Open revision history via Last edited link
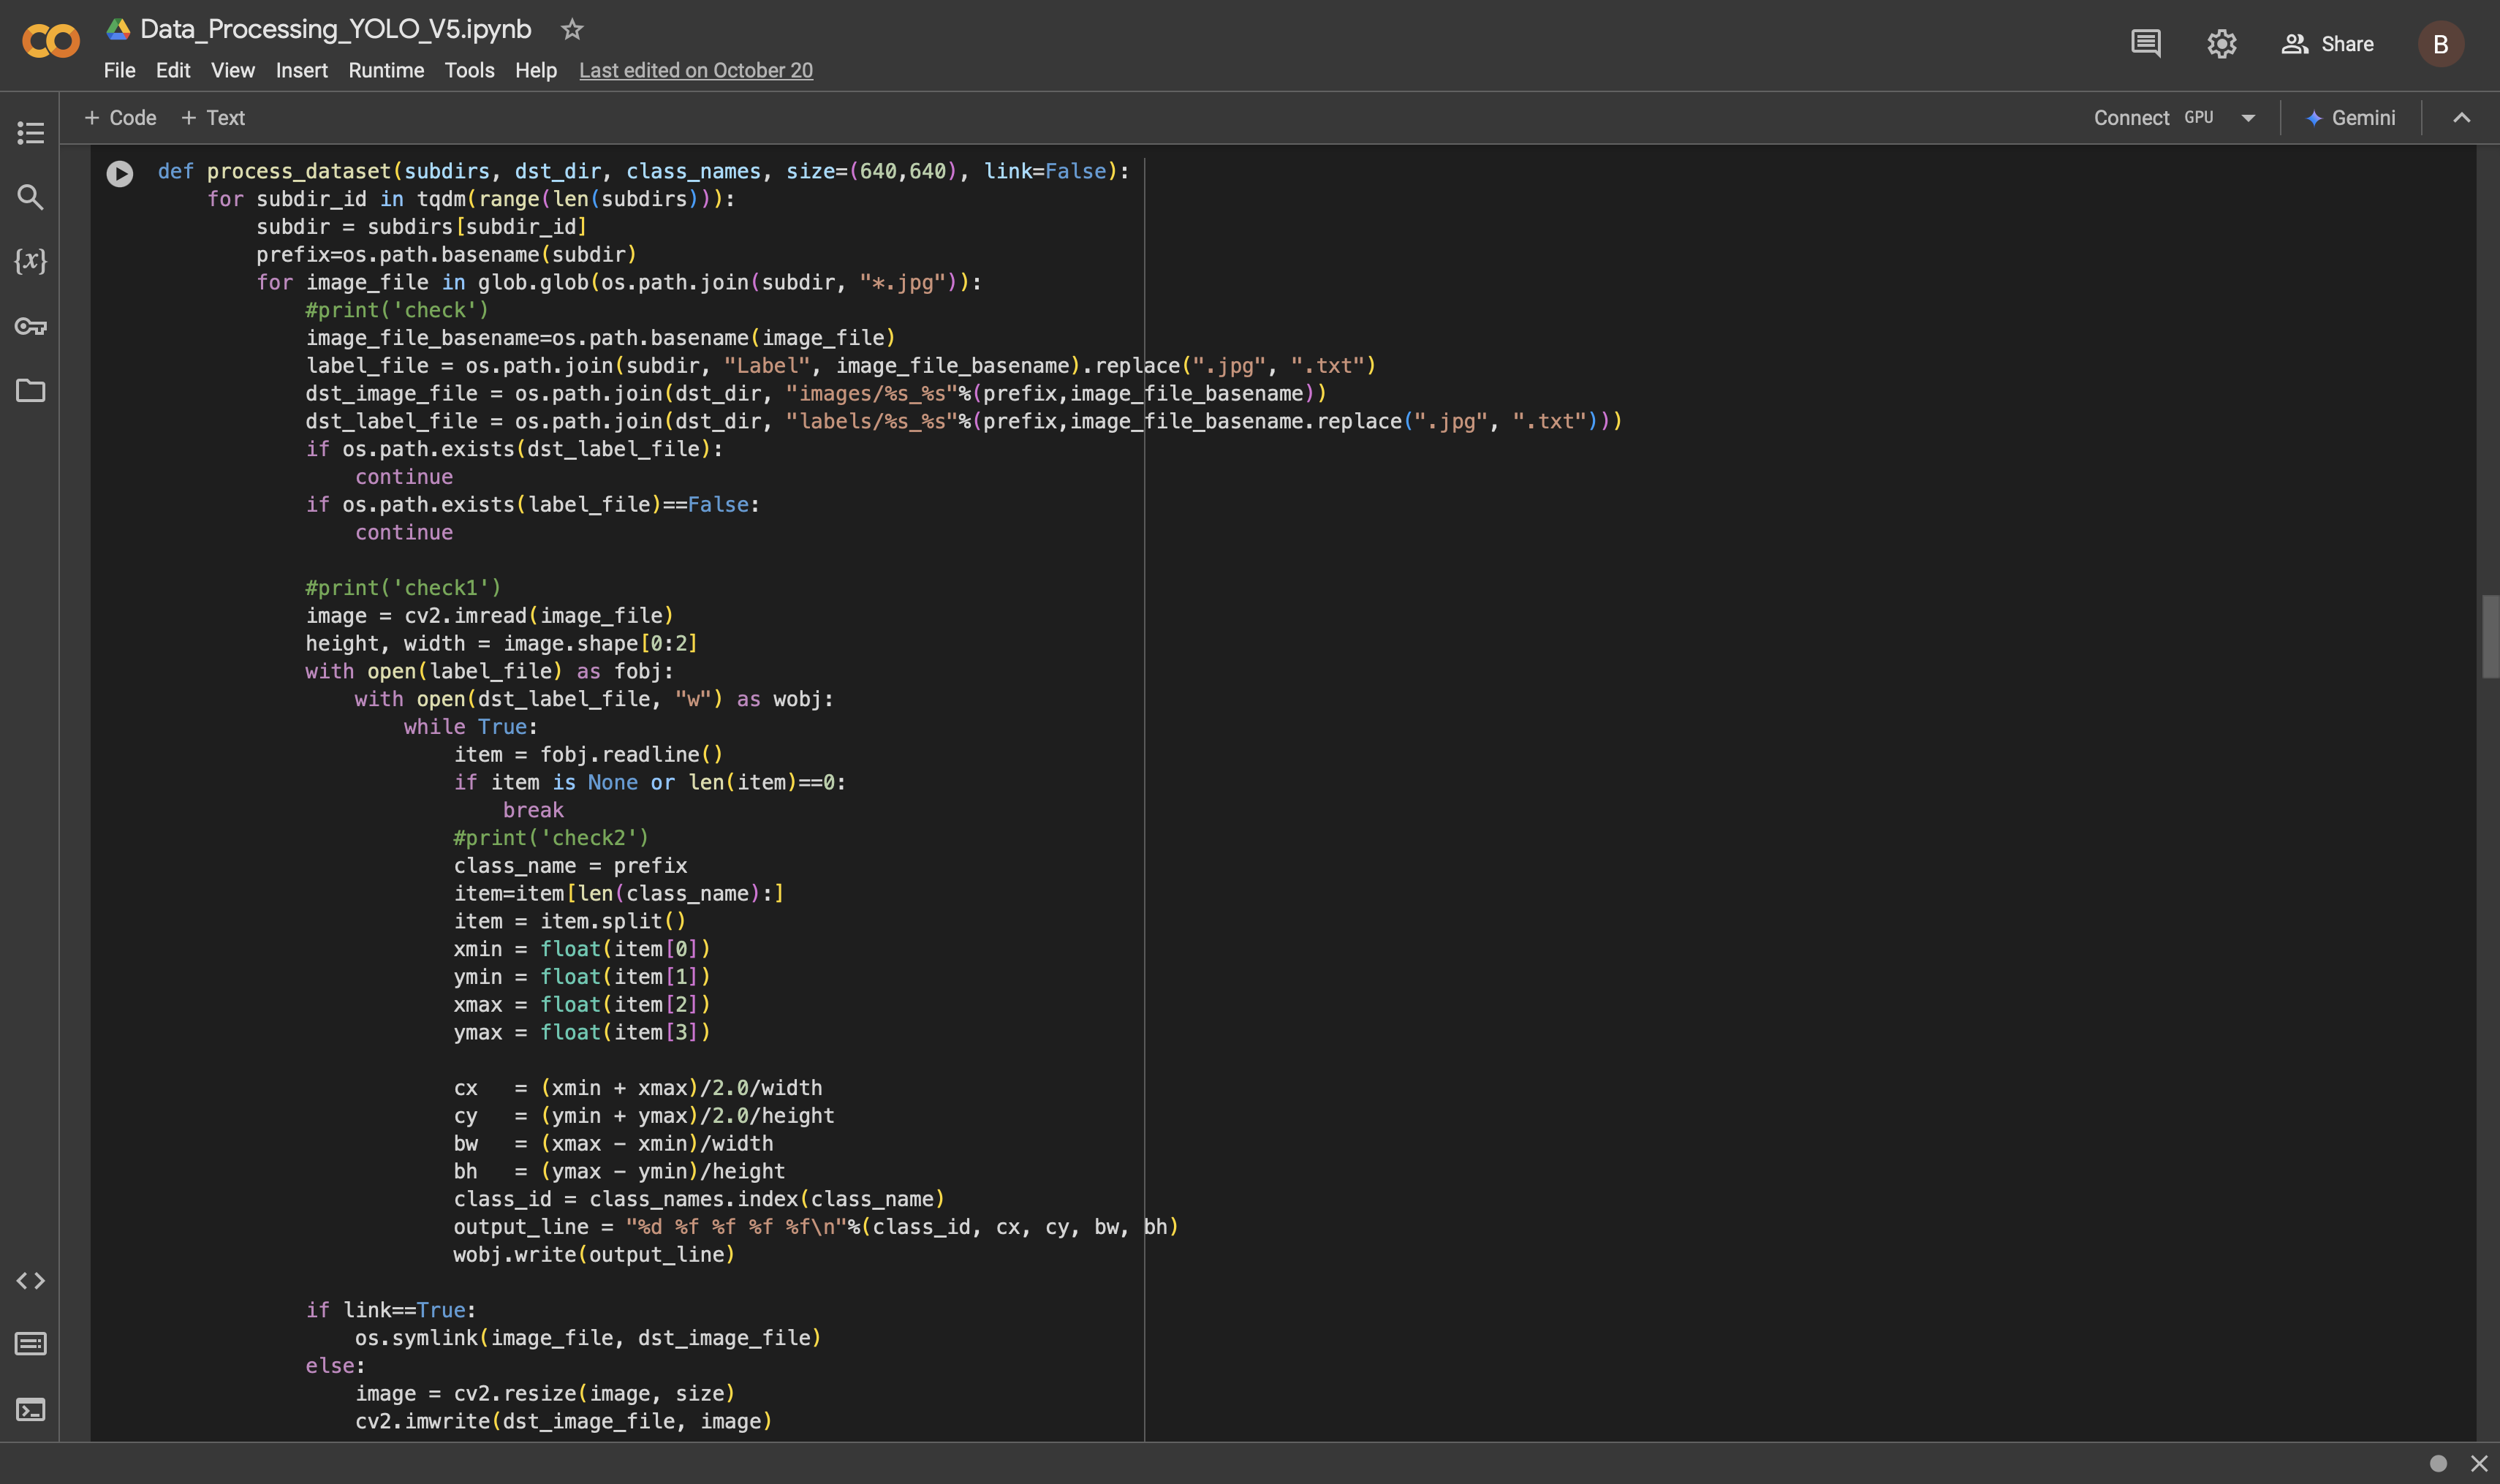This screenshot has width=2500, height=1484. (696, 70)
